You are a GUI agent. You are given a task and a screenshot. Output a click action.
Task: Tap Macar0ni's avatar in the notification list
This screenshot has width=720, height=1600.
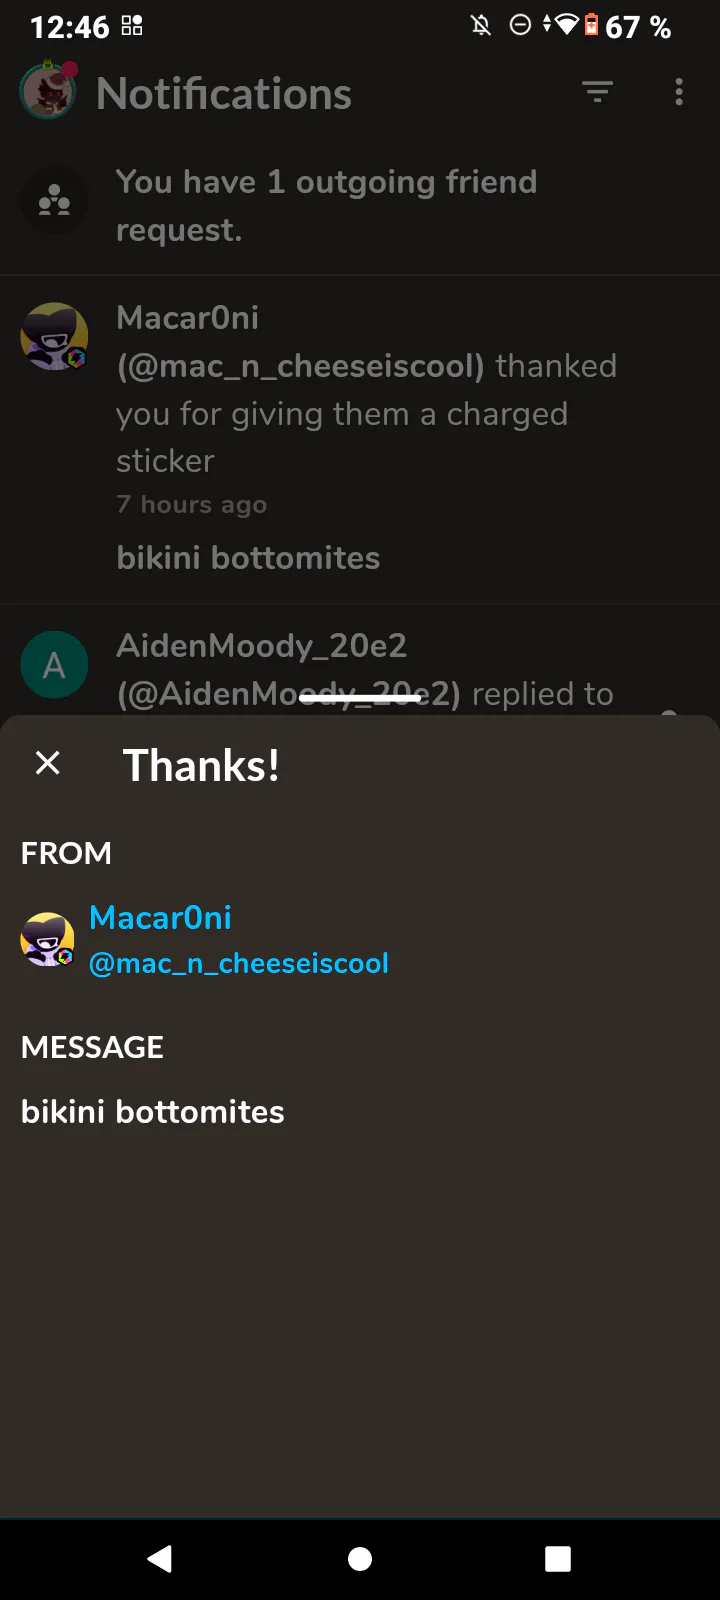(54, 337)
